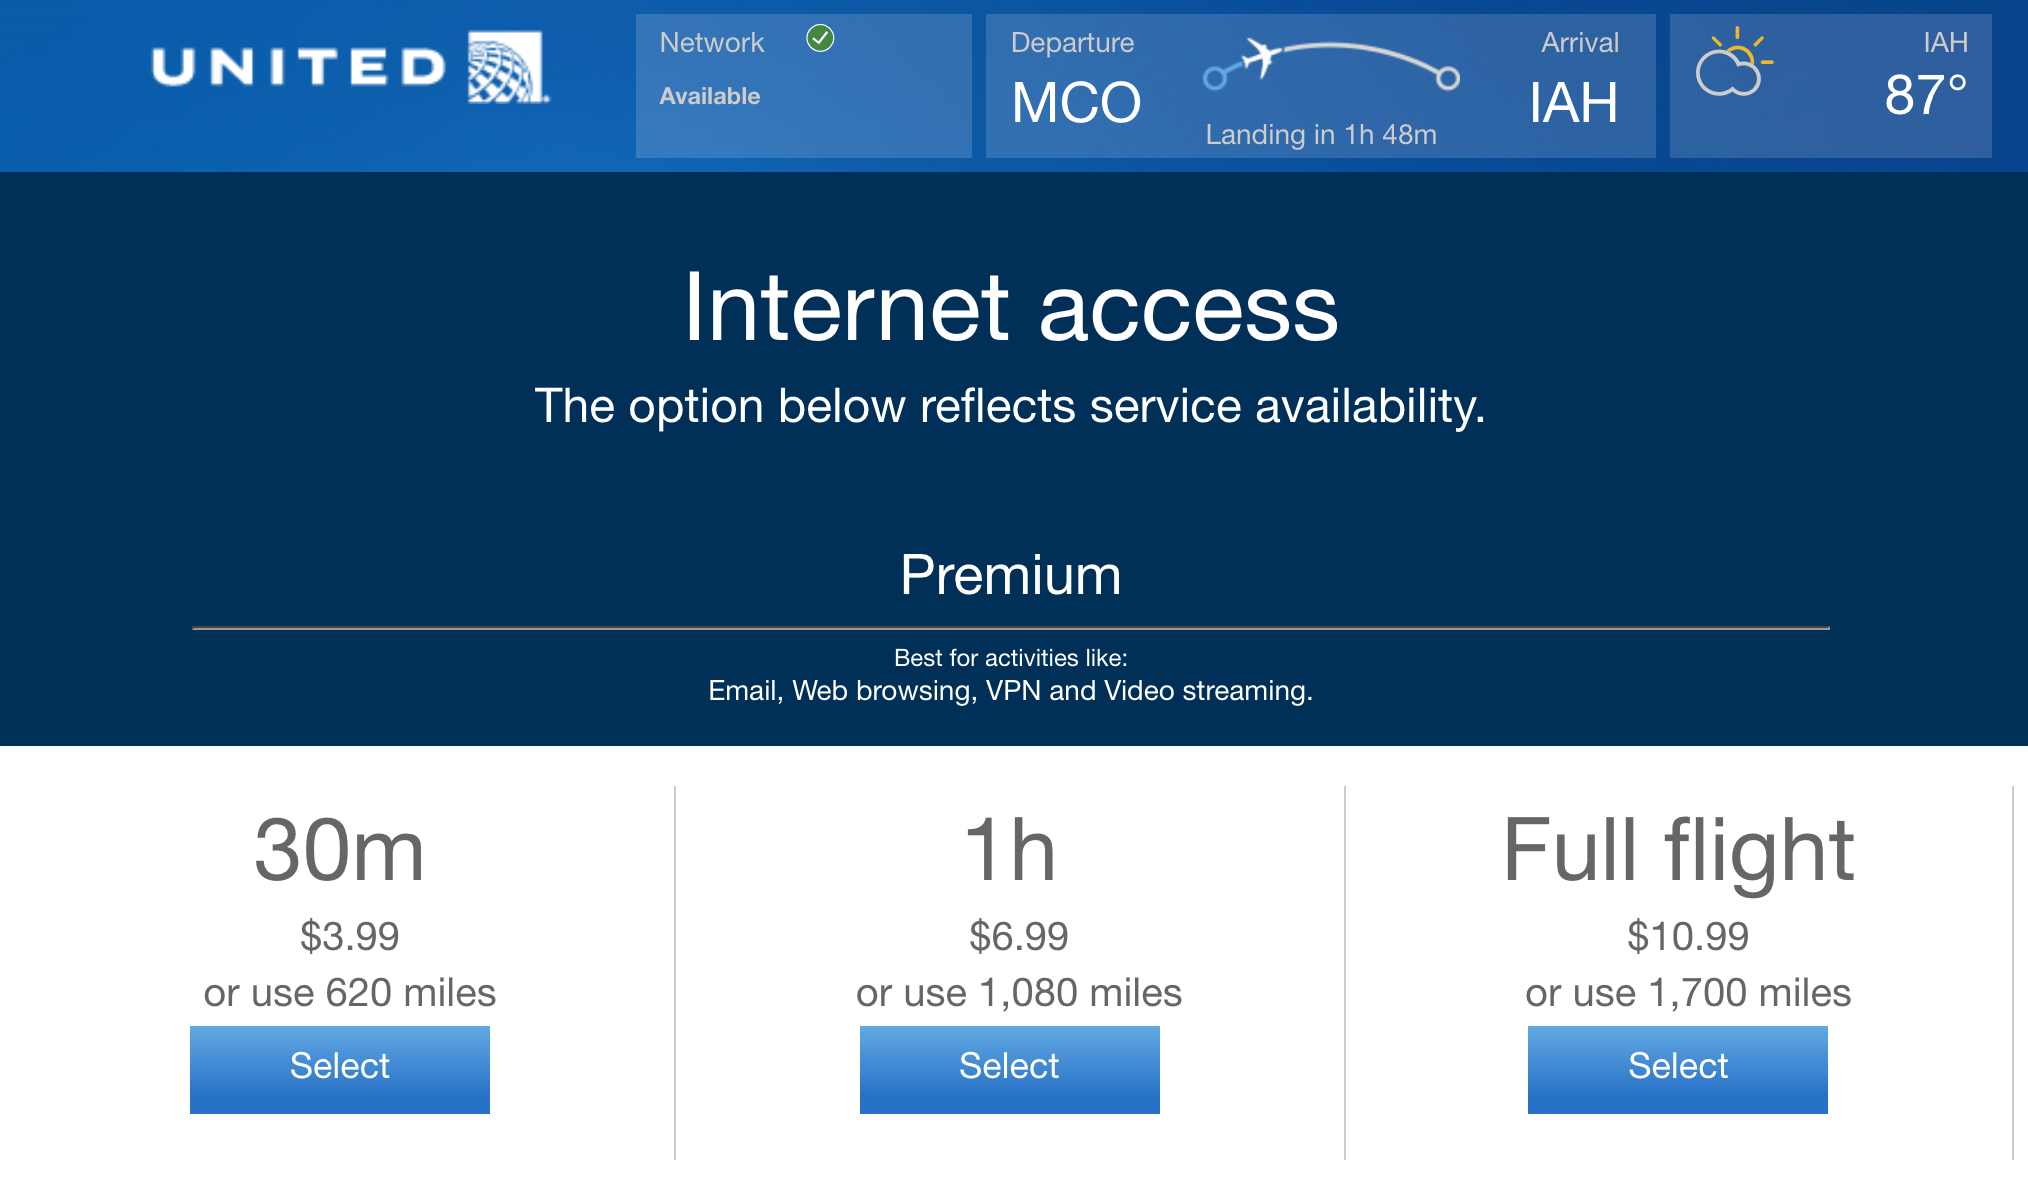Click the or use 620 miles option
2028x1180 pixels.
(349, 993)
